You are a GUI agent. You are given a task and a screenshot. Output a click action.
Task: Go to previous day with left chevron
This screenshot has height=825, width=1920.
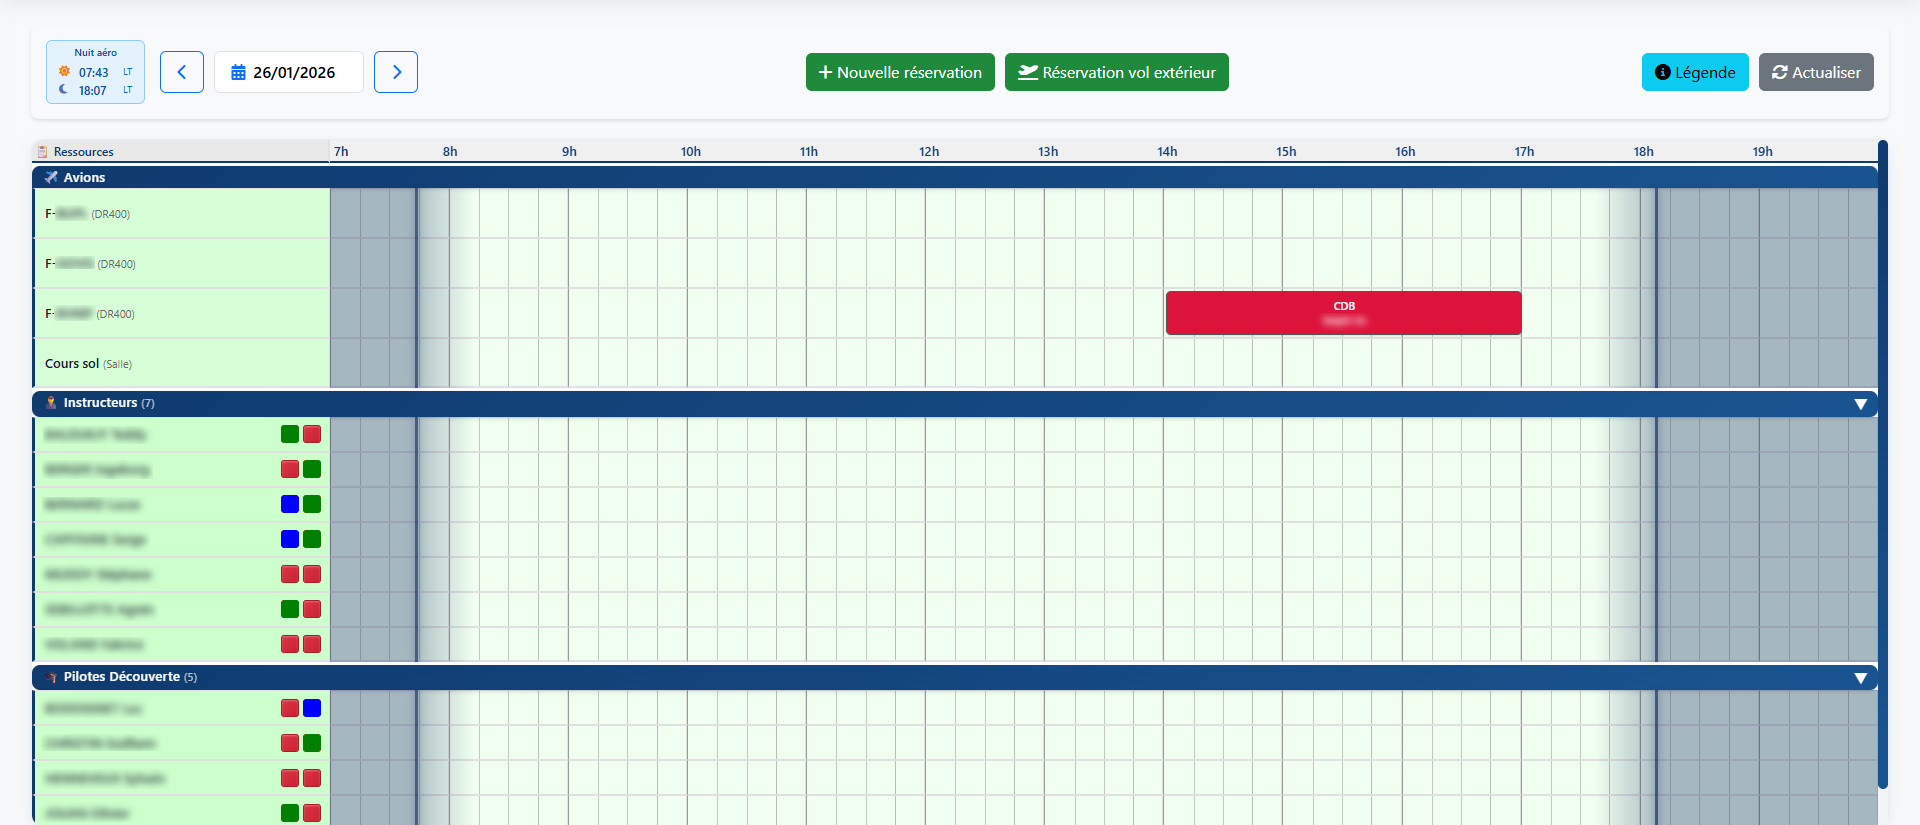click(x=182, y=72)
